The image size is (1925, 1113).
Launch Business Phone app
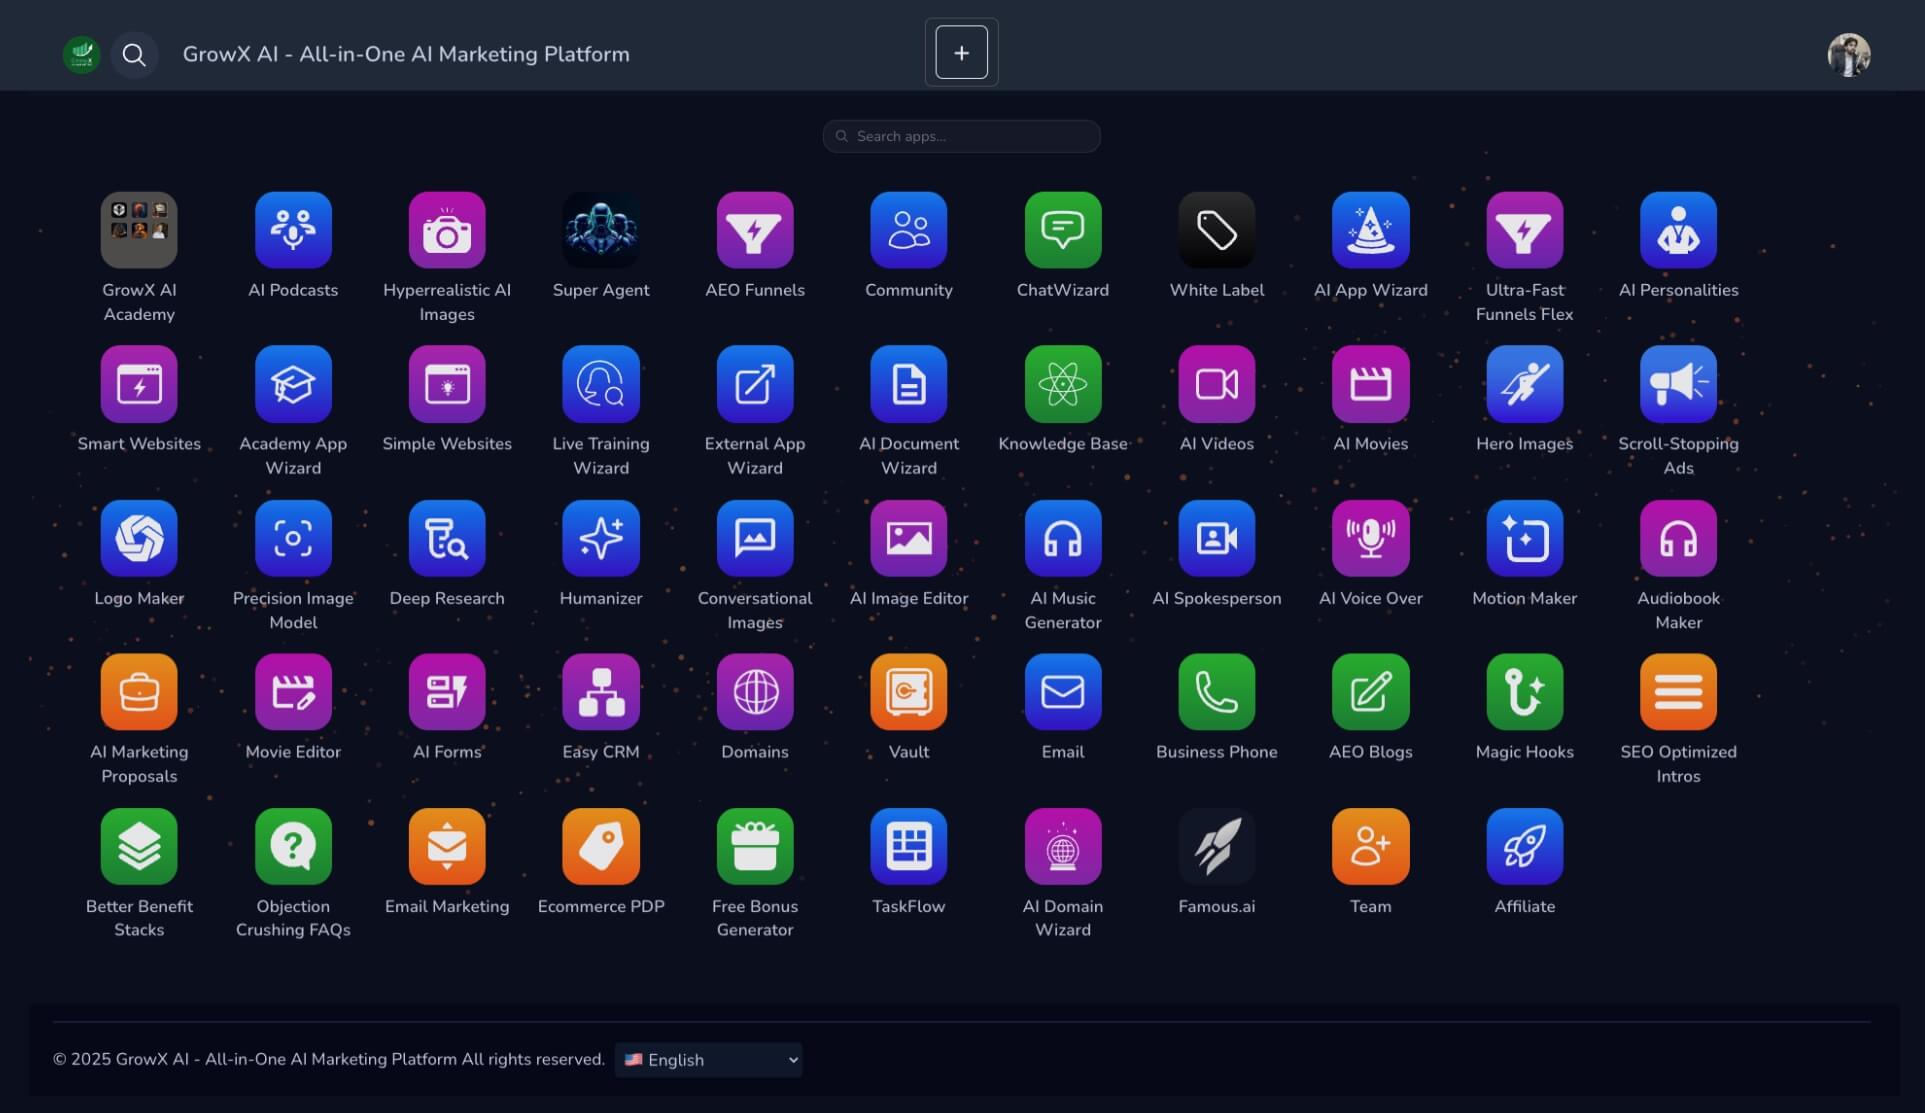pos(1217,692)
